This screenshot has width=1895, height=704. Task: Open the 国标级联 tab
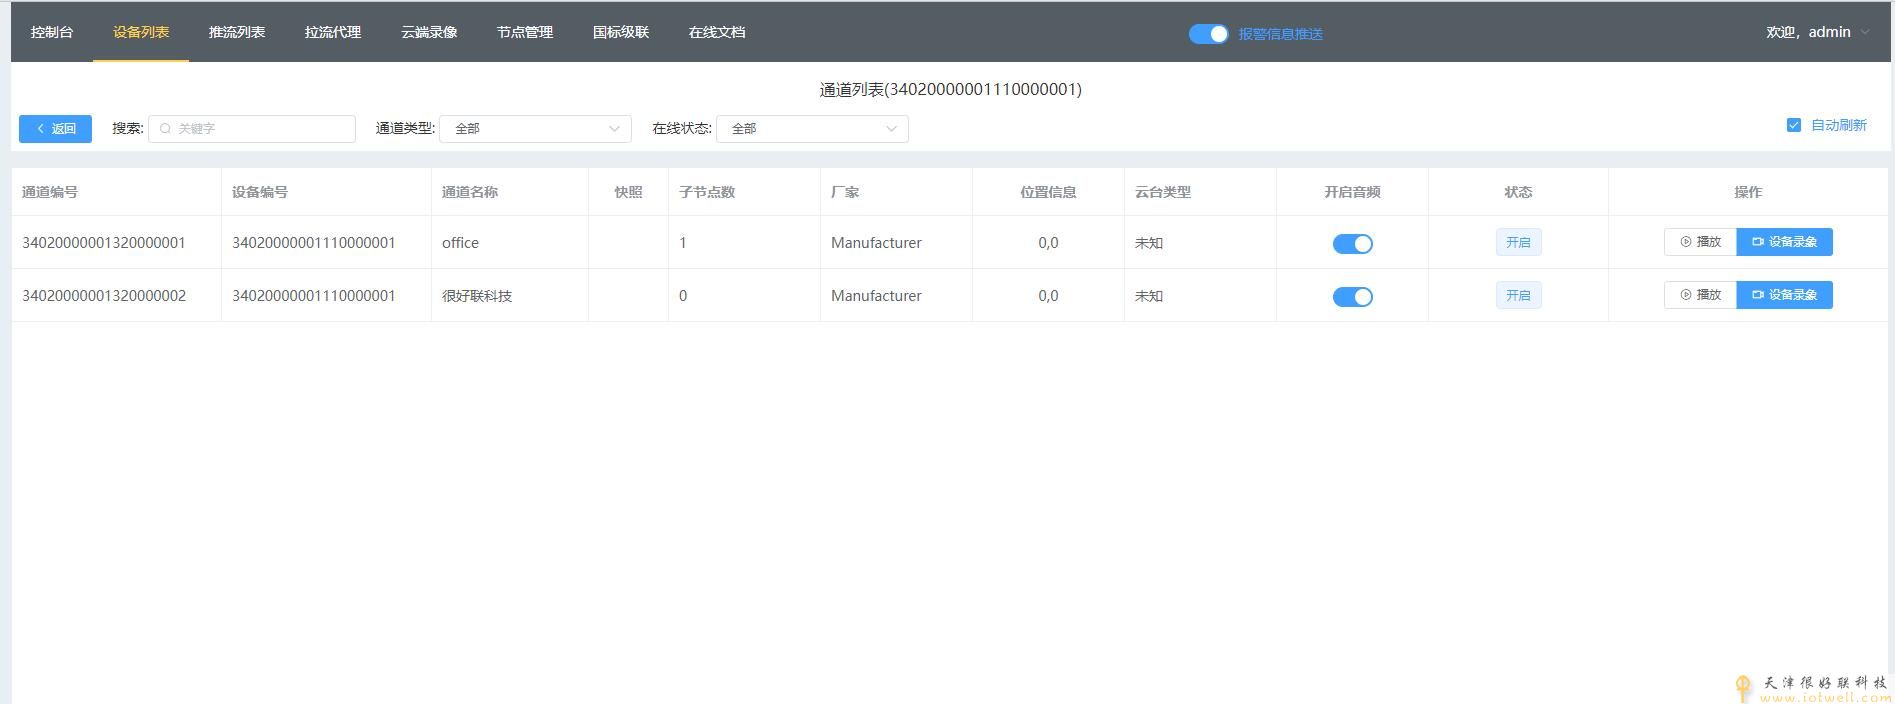[x=621, y=32]
